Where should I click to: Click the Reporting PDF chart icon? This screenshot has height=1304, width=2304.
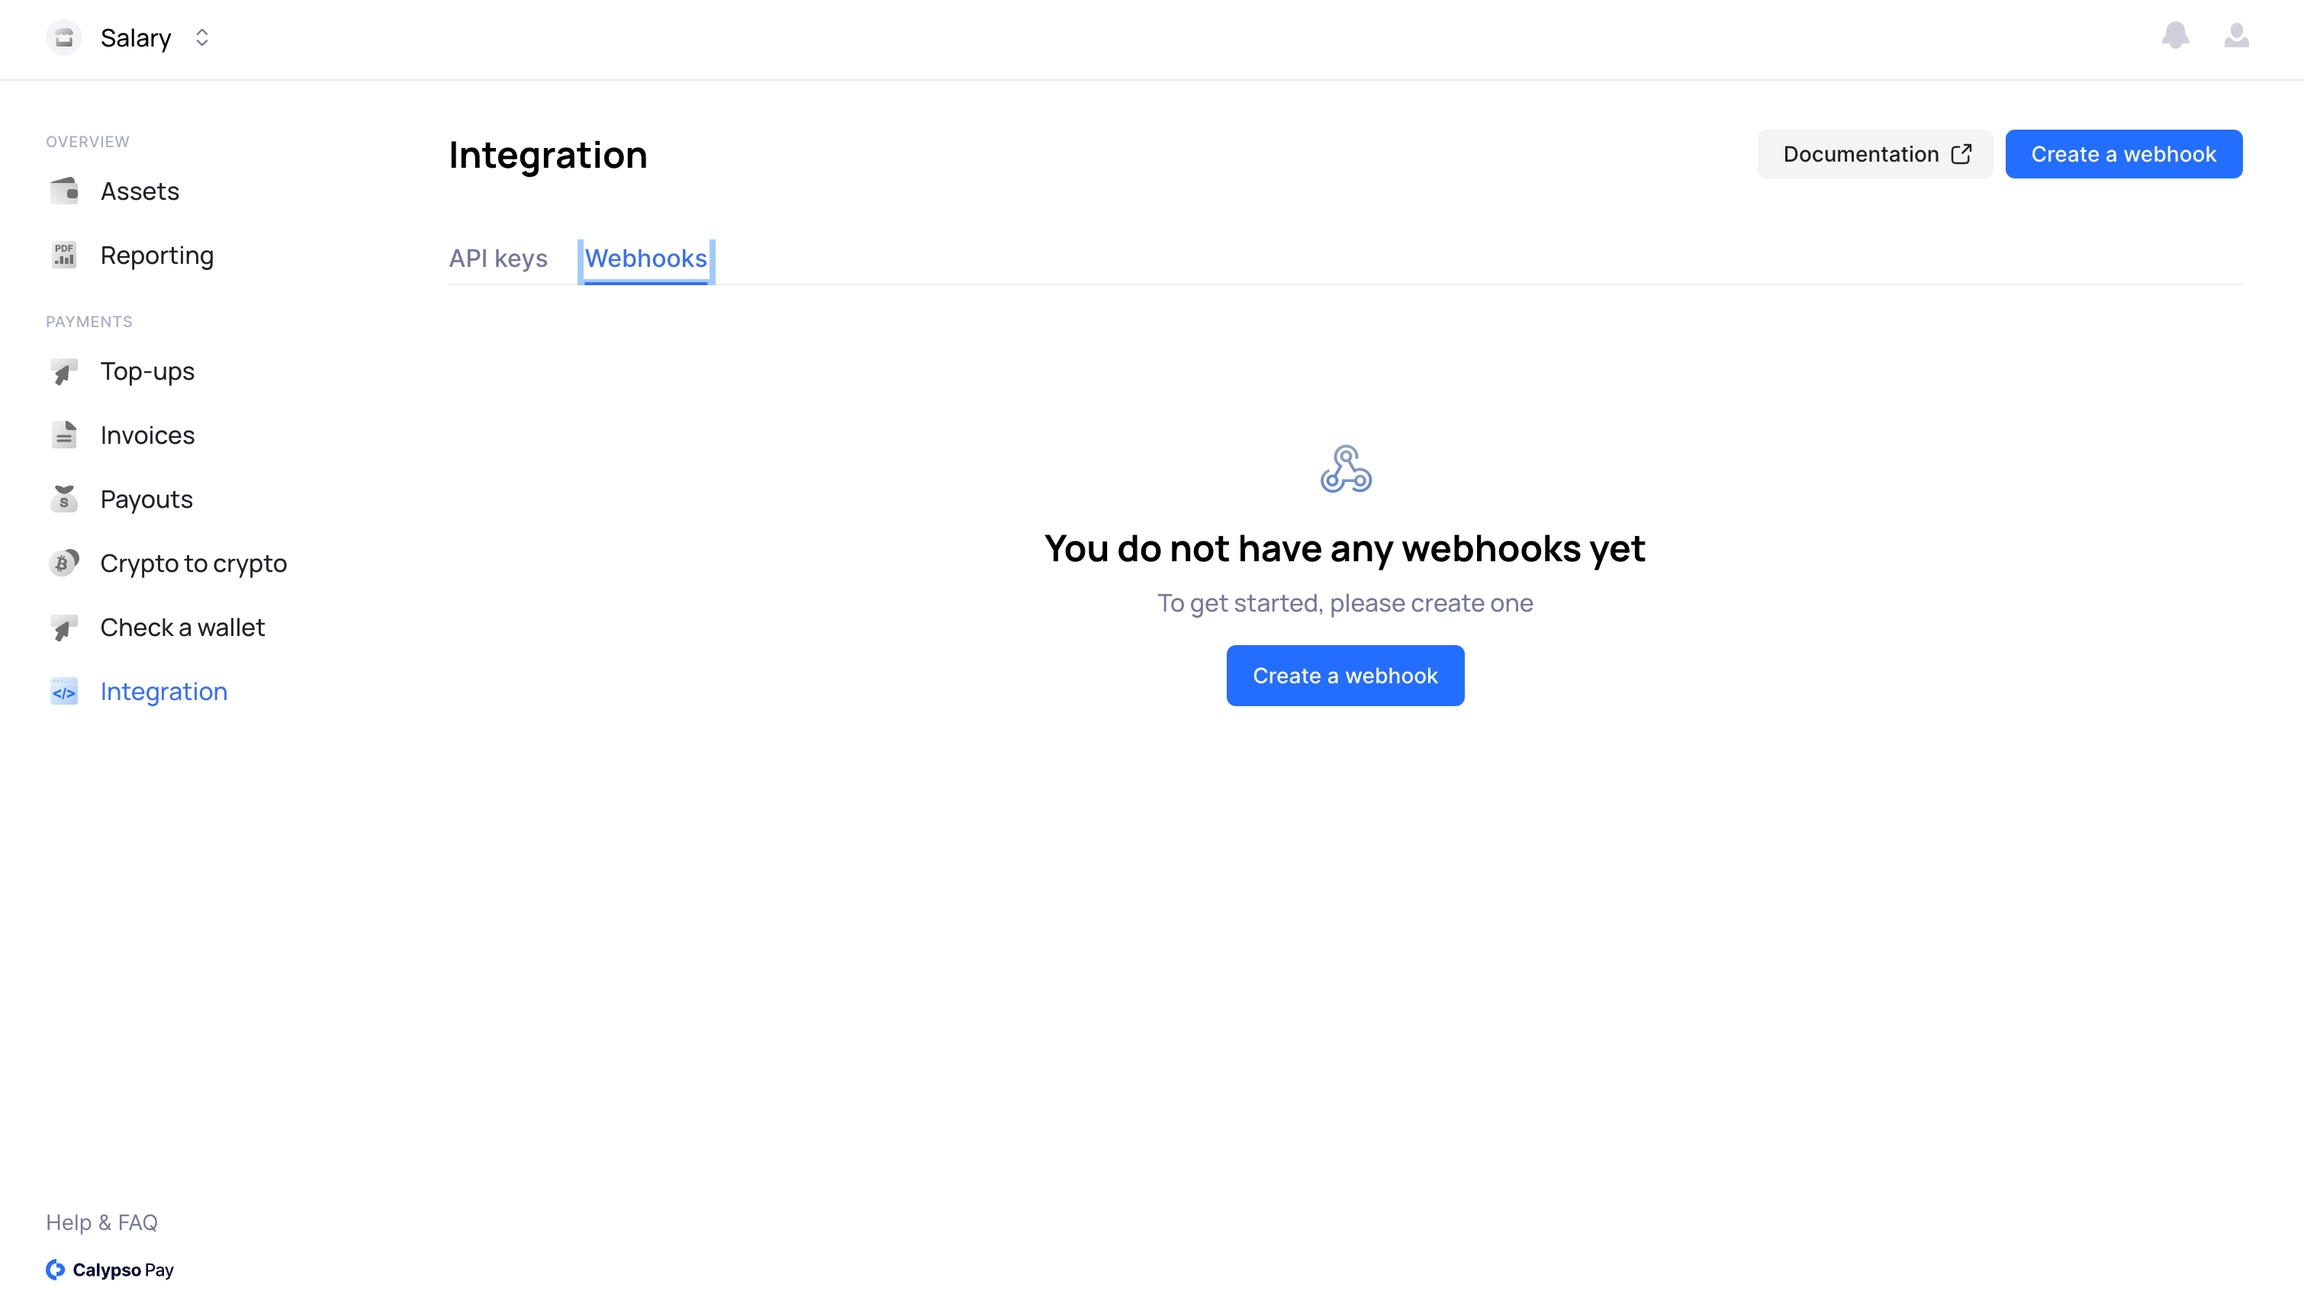pyautogui.click(x=64, y=255)
